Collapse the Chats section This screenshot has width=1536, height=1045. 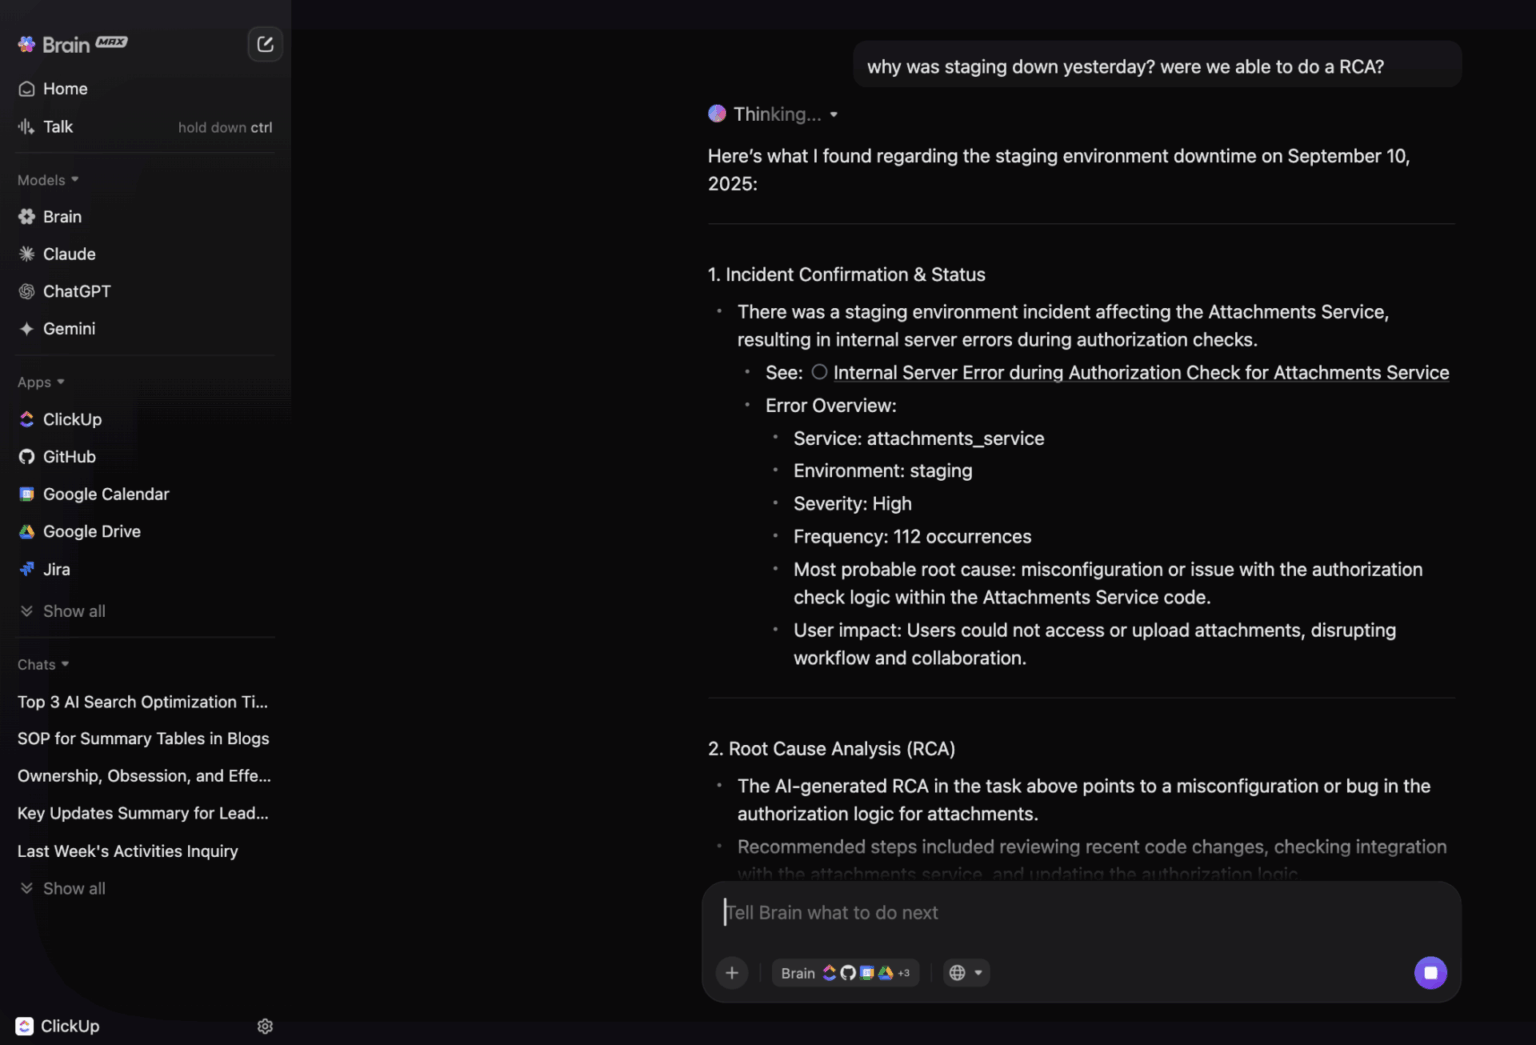click(x=43, y=665)
